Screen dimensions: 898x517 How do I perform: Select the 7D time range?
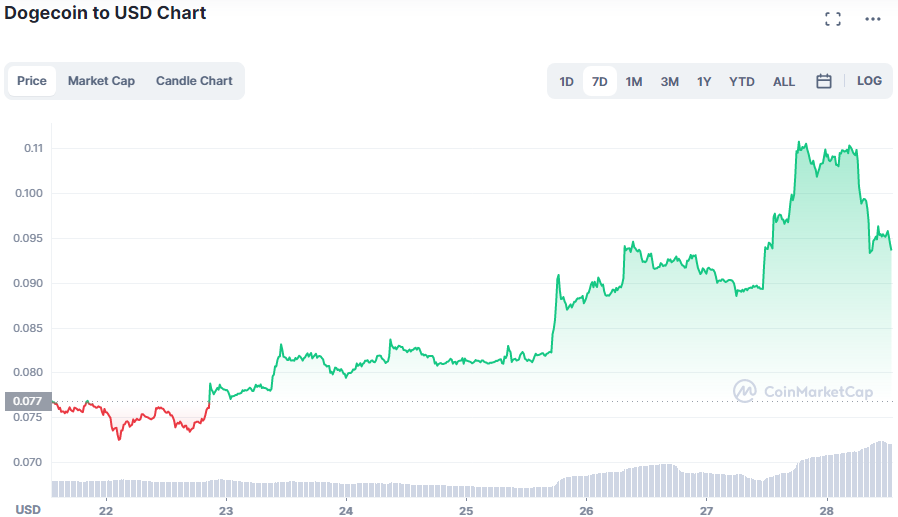point(600,81)
